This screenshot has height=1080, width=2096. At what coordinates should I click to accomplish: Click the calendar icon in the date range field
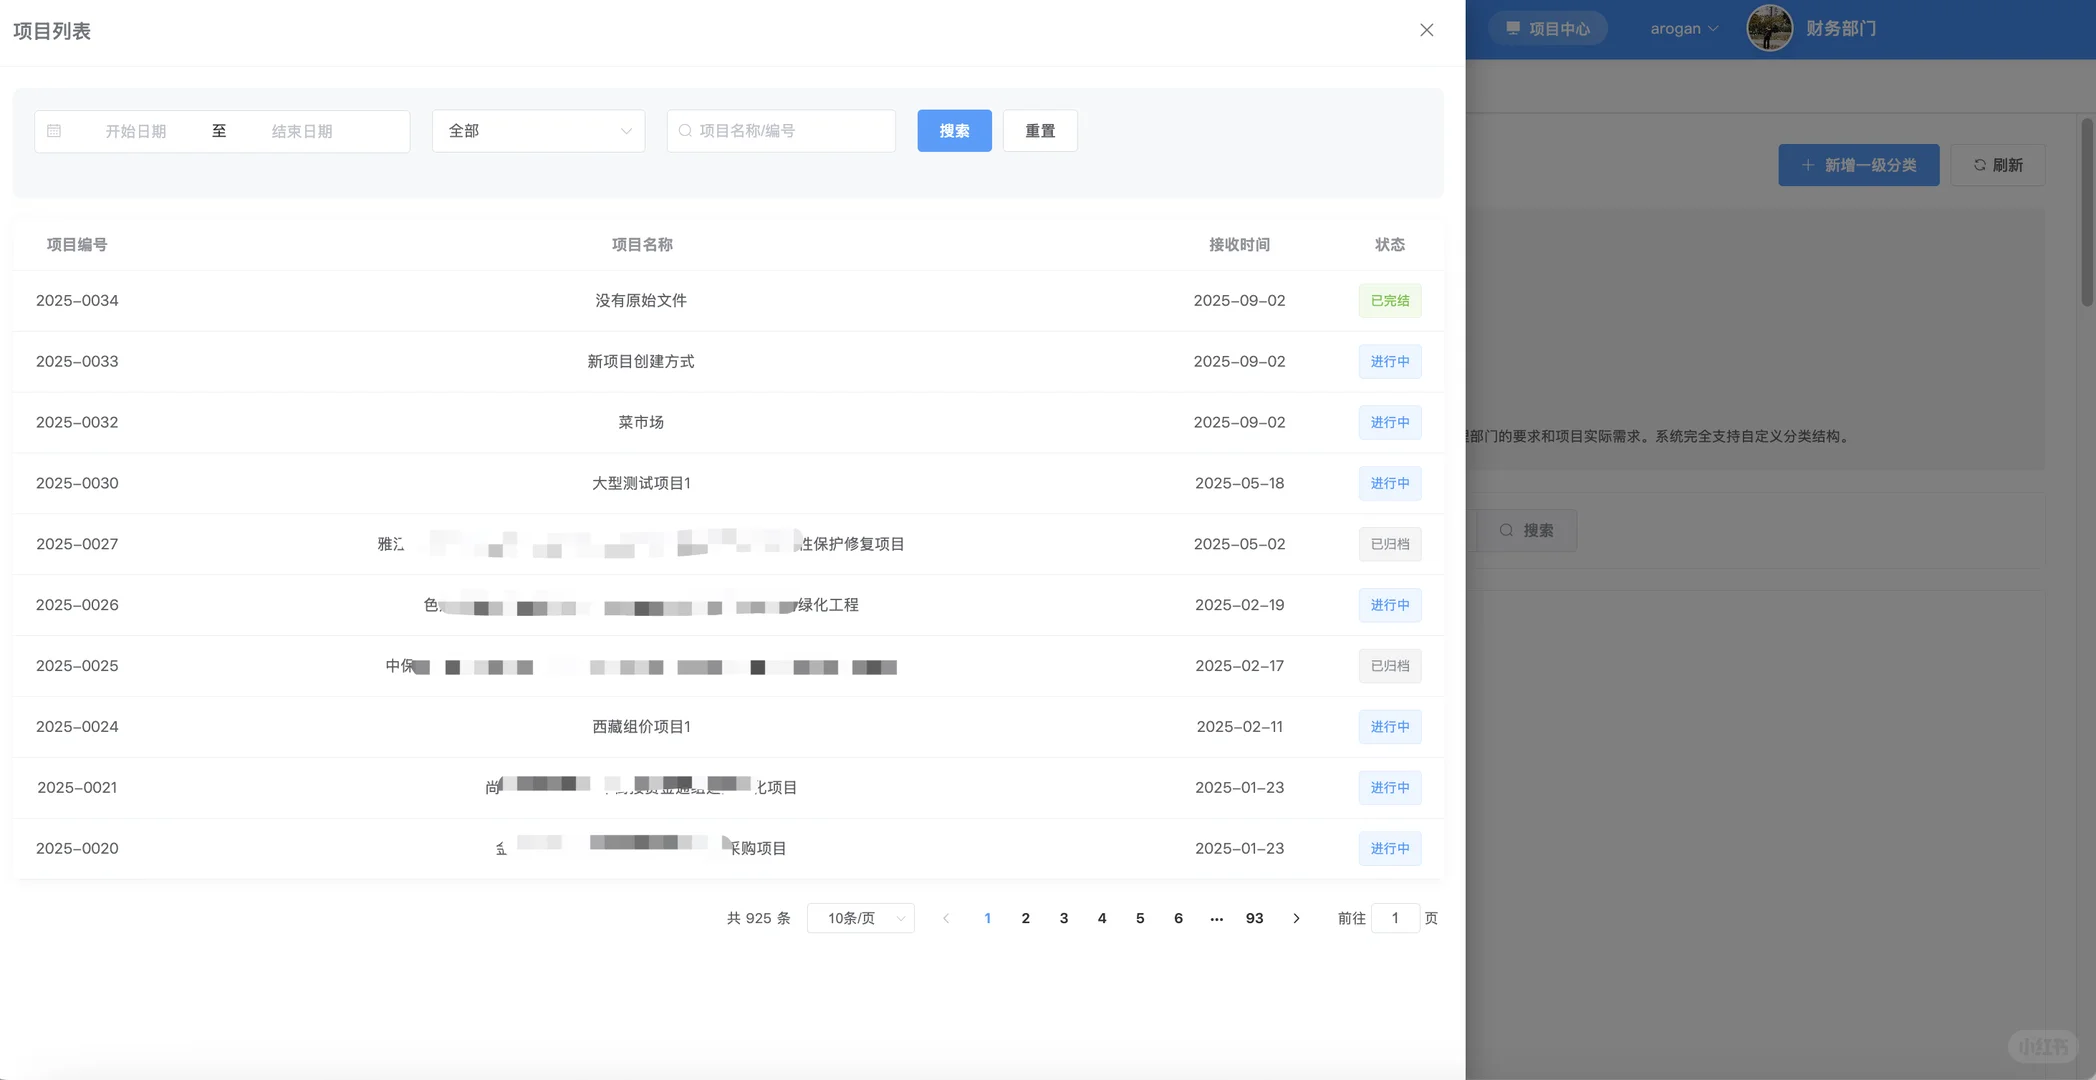(54, 130)
